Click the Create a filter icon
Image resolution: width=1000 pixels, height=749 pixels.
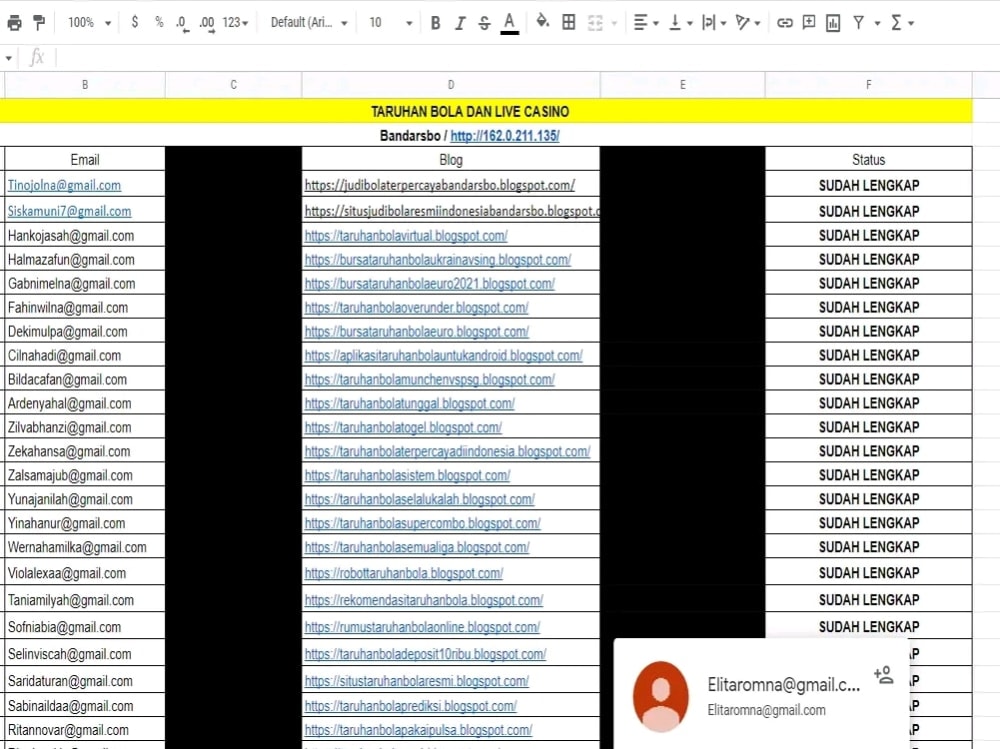pos(859,23)
